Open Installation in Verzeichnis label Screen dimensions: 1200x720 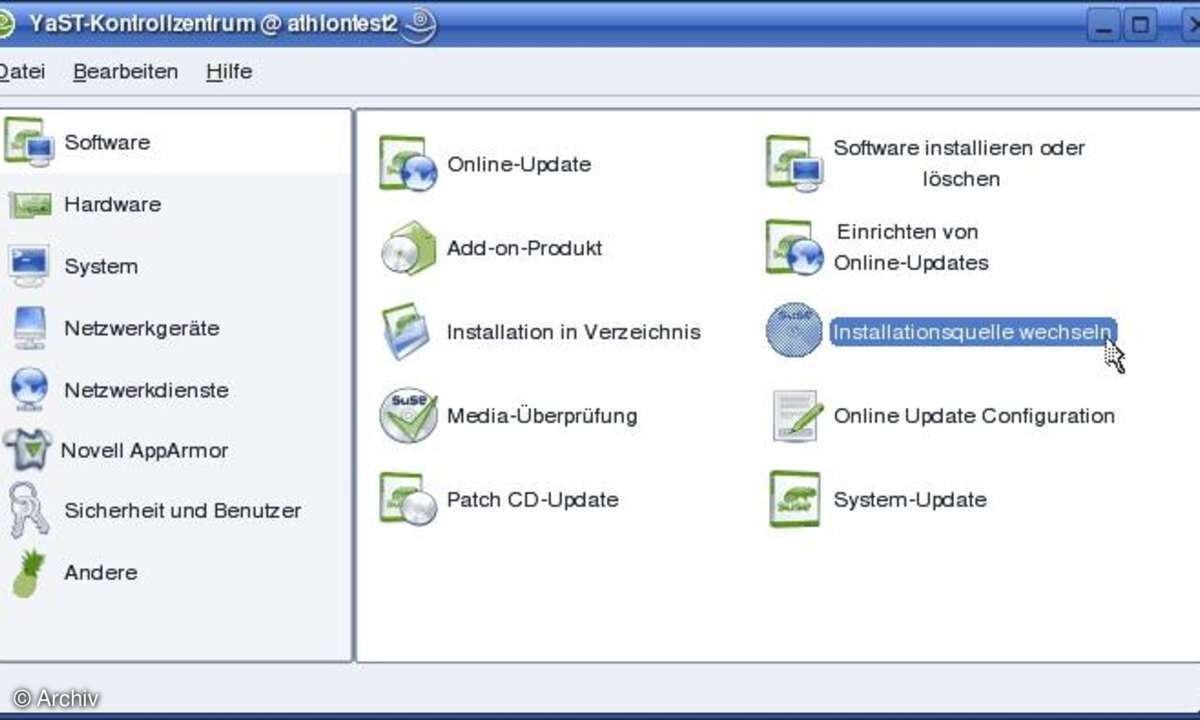pyautogui.click(x=574, y=332)
